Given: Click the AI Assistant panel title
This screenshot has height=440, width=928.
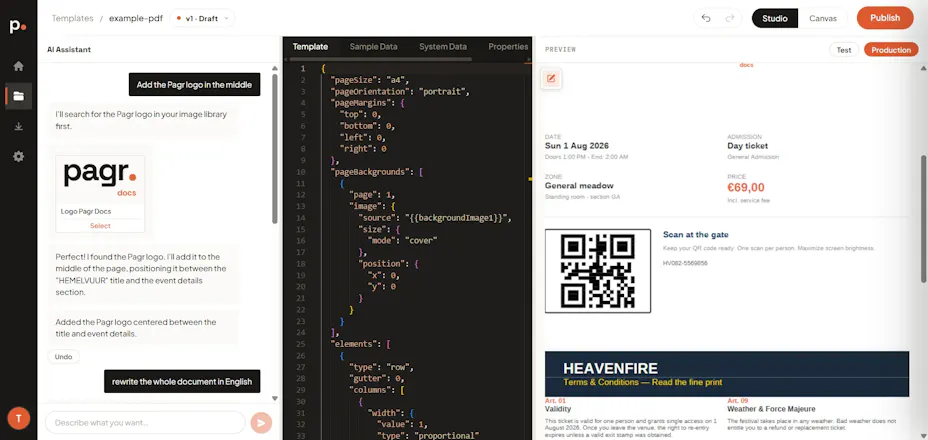Looking at the screenshot, I should [x=69, y=49].
